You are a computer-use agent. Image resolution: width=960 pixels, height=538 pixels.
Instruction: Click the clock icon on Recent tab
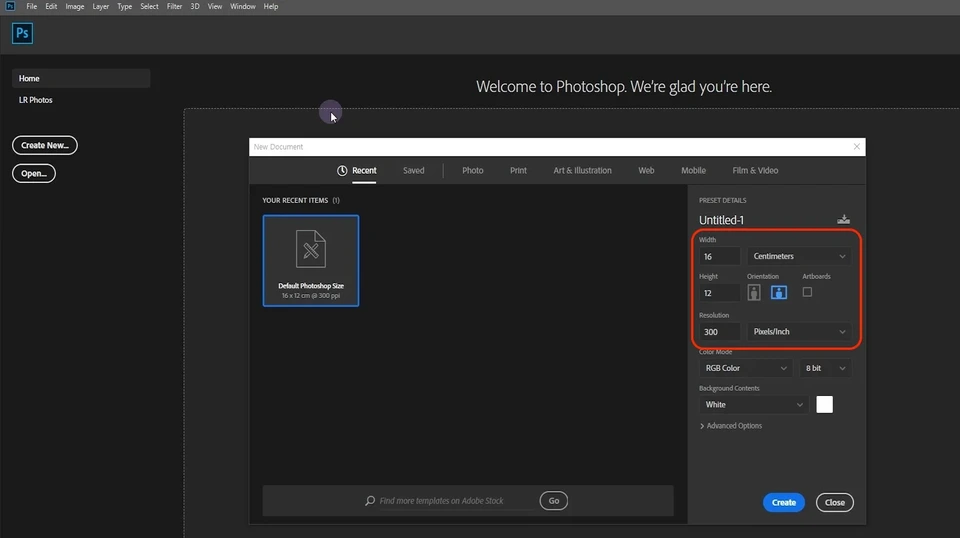click(x=342, y=171)
